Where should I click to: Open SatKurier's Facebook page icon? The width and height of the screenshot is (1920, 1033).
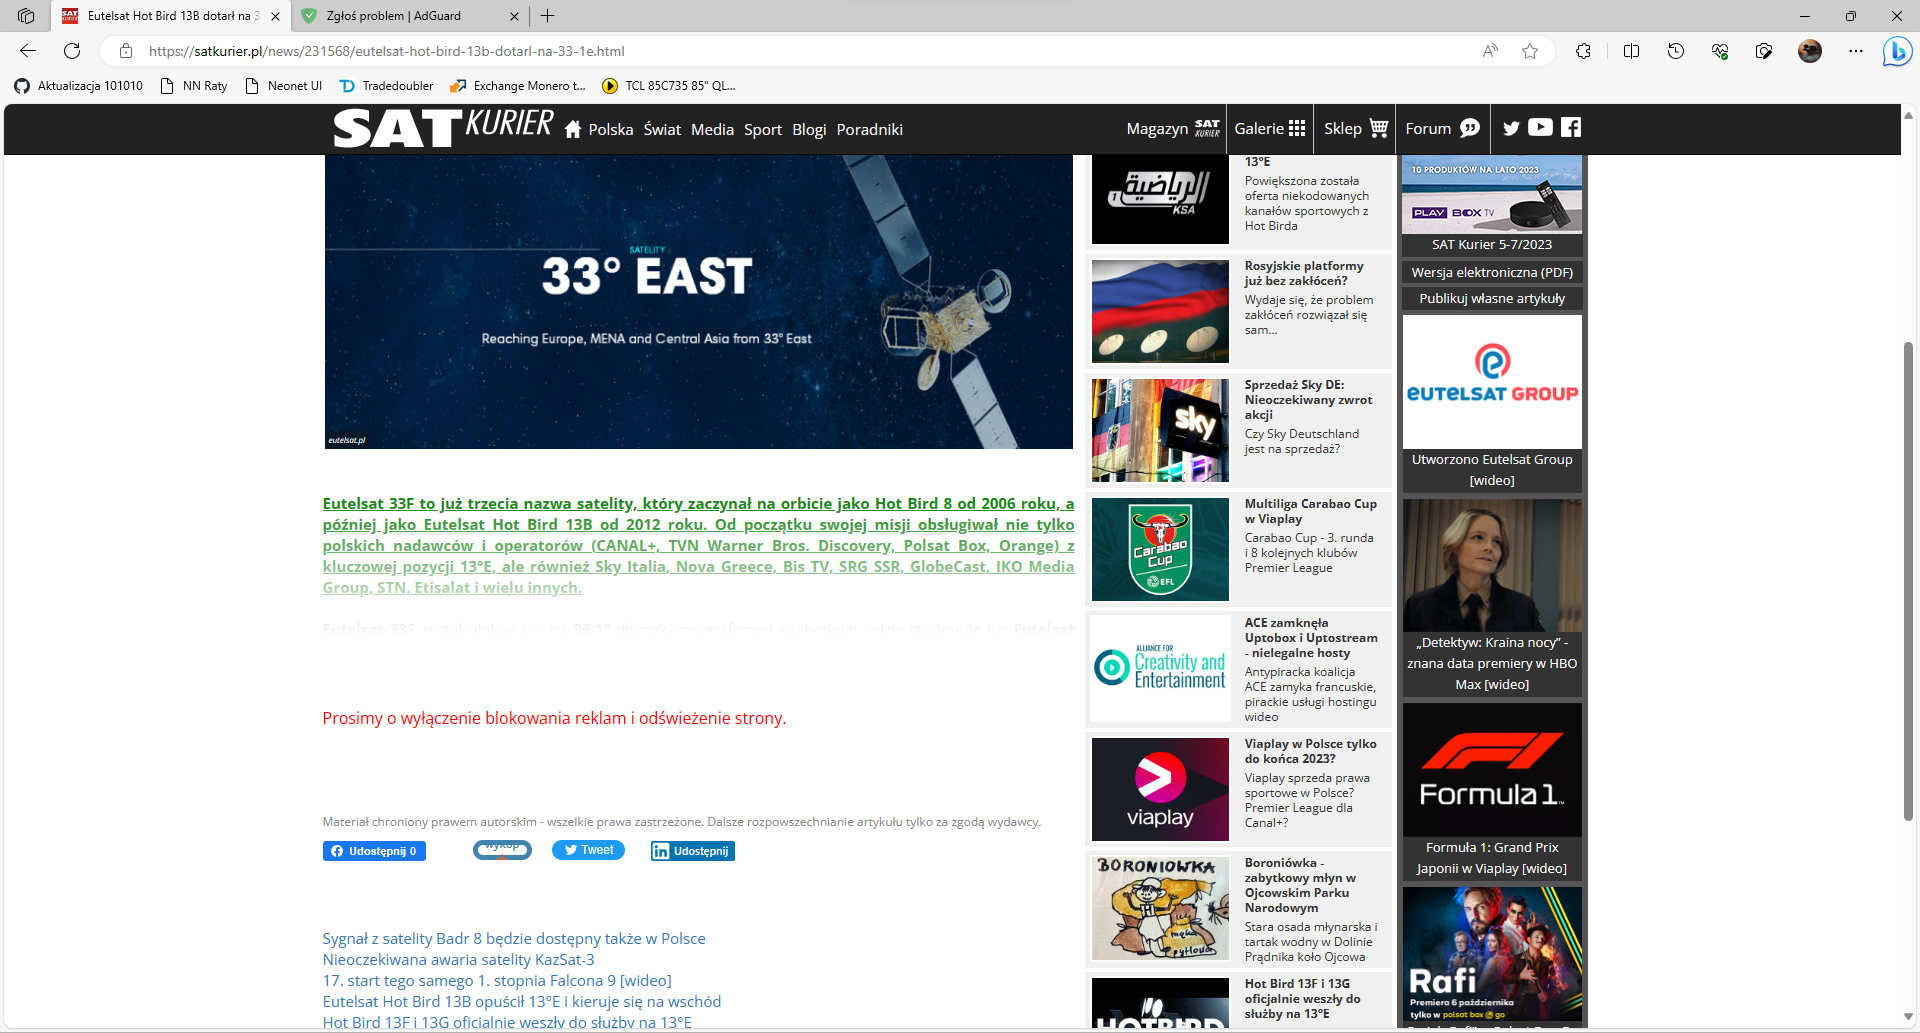(x=1571, y=128)
